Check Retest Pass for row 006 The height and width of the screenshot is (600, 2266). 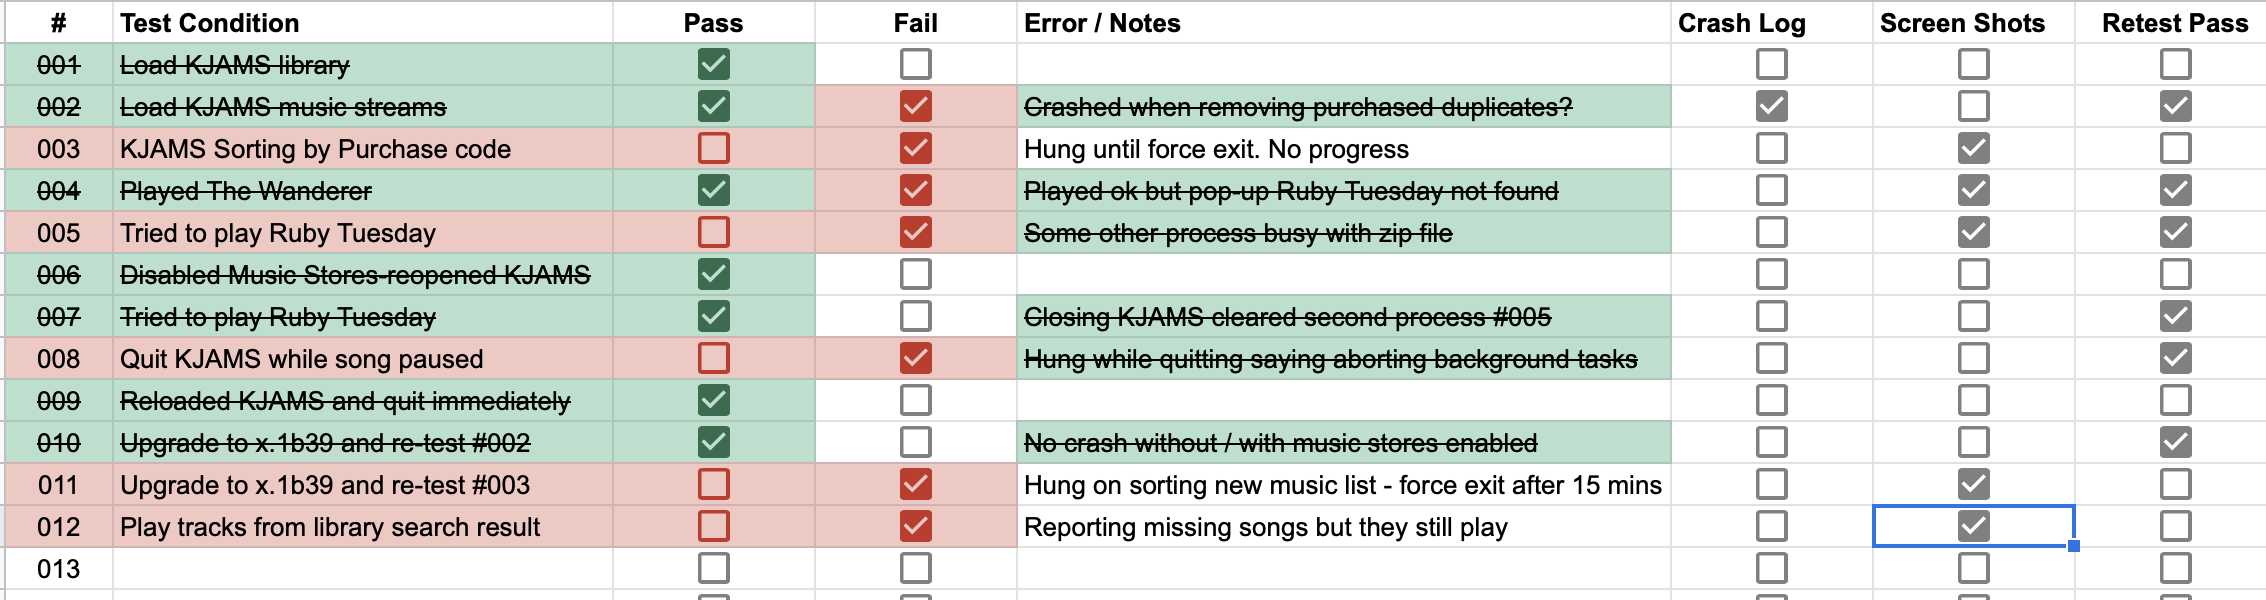(x=2175, y=275)
